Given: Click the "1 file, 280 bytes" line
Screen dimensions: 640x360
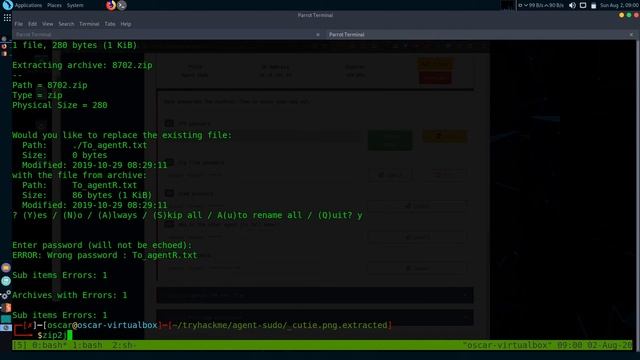Looking at the screenshot, I should [x=75, y=45].
